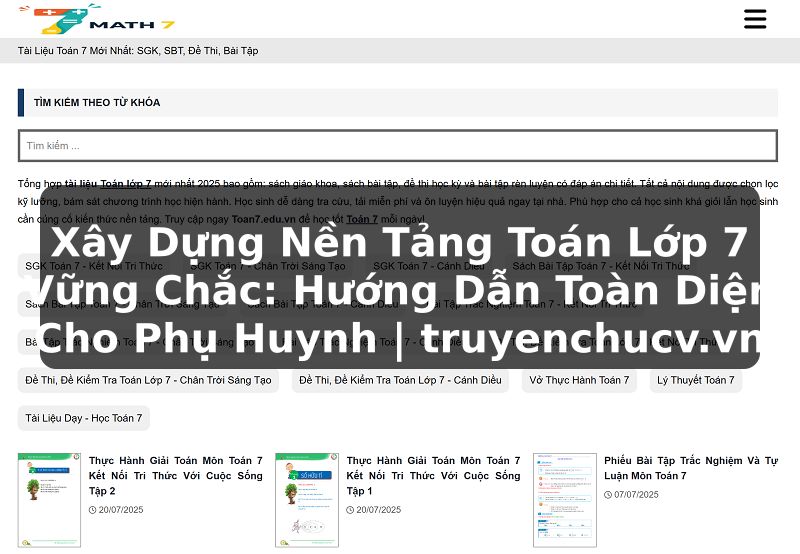Open thumbnail of Thực Hành Giải Toán Tập 1
Screen dimensions: 800x554
pyautogui.click(x=307, y=500)
